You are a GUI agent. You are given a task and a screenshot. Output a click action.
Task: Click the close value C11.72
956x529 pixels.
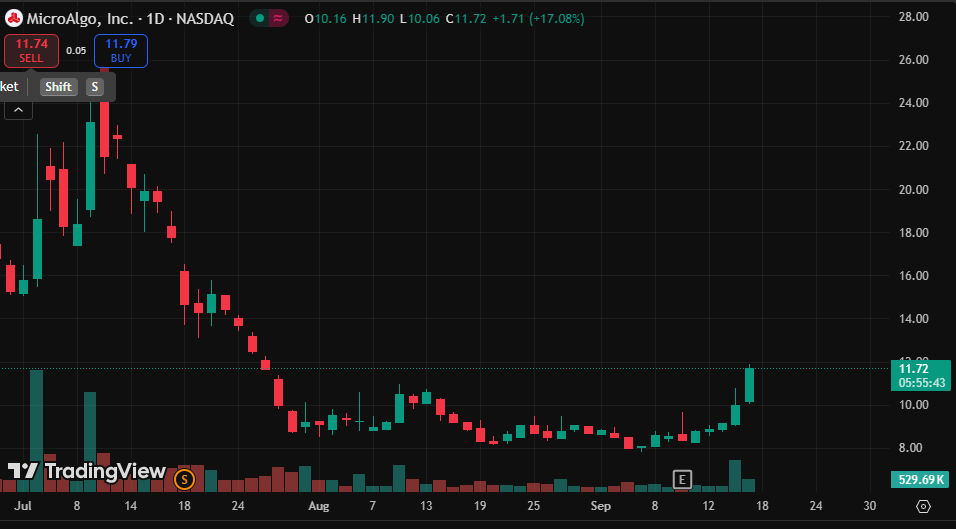(466, 18)
